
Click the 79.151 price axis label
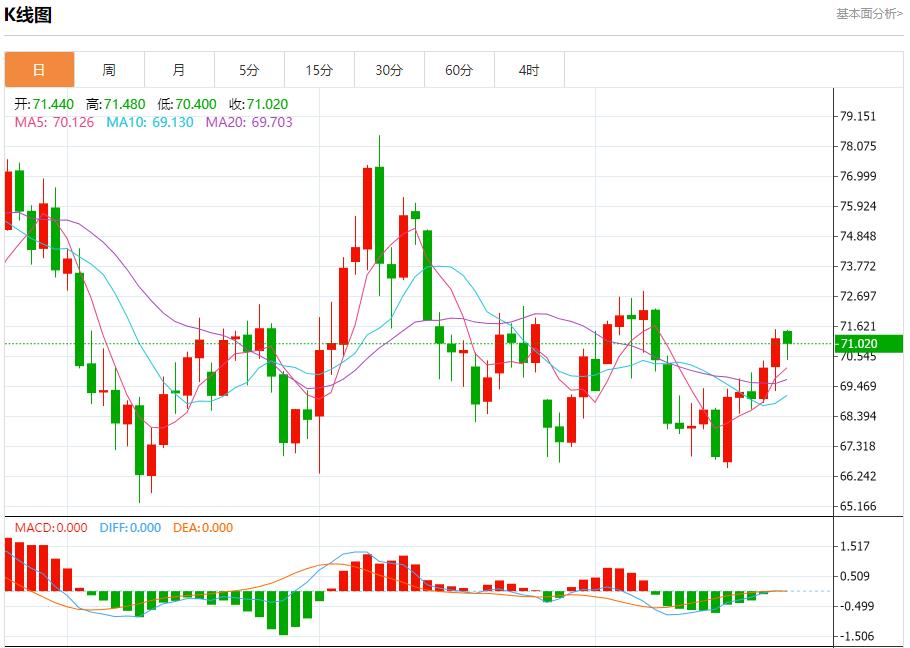pyautogui.click(x=860, y=116)
